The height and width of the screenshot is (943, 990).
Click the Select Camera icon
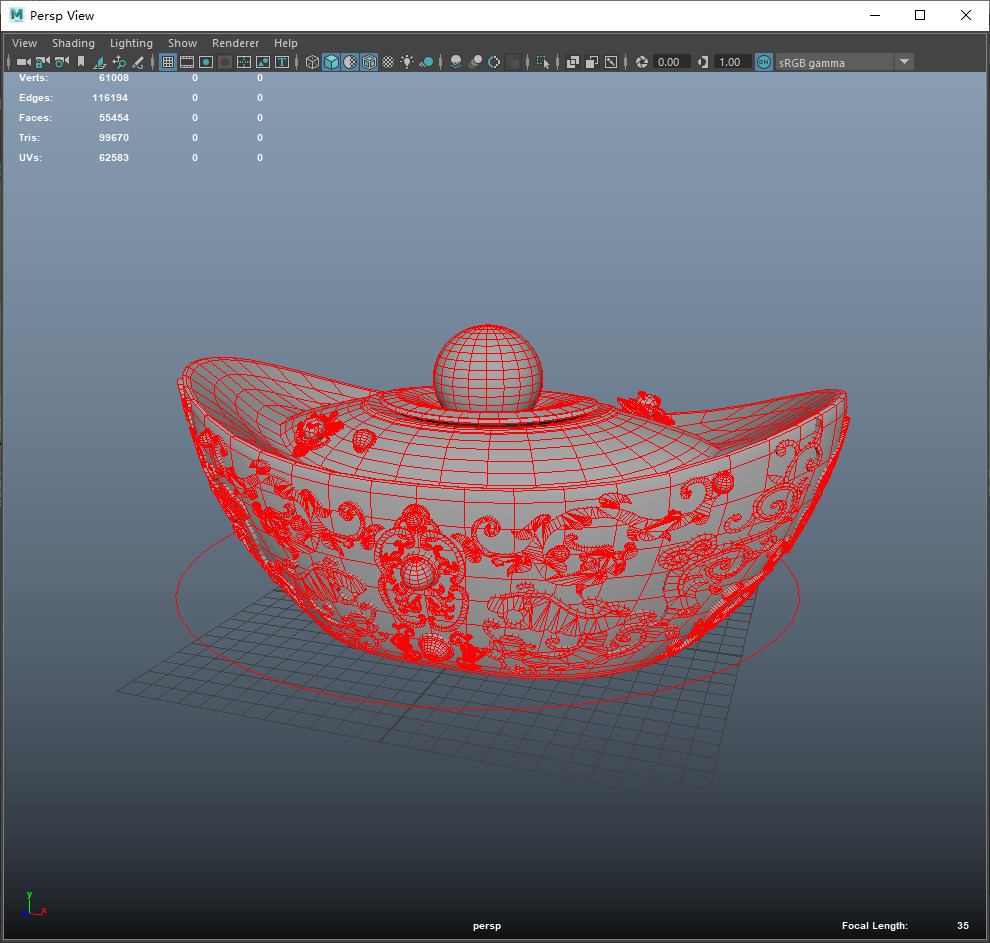(x=23, y=62)
